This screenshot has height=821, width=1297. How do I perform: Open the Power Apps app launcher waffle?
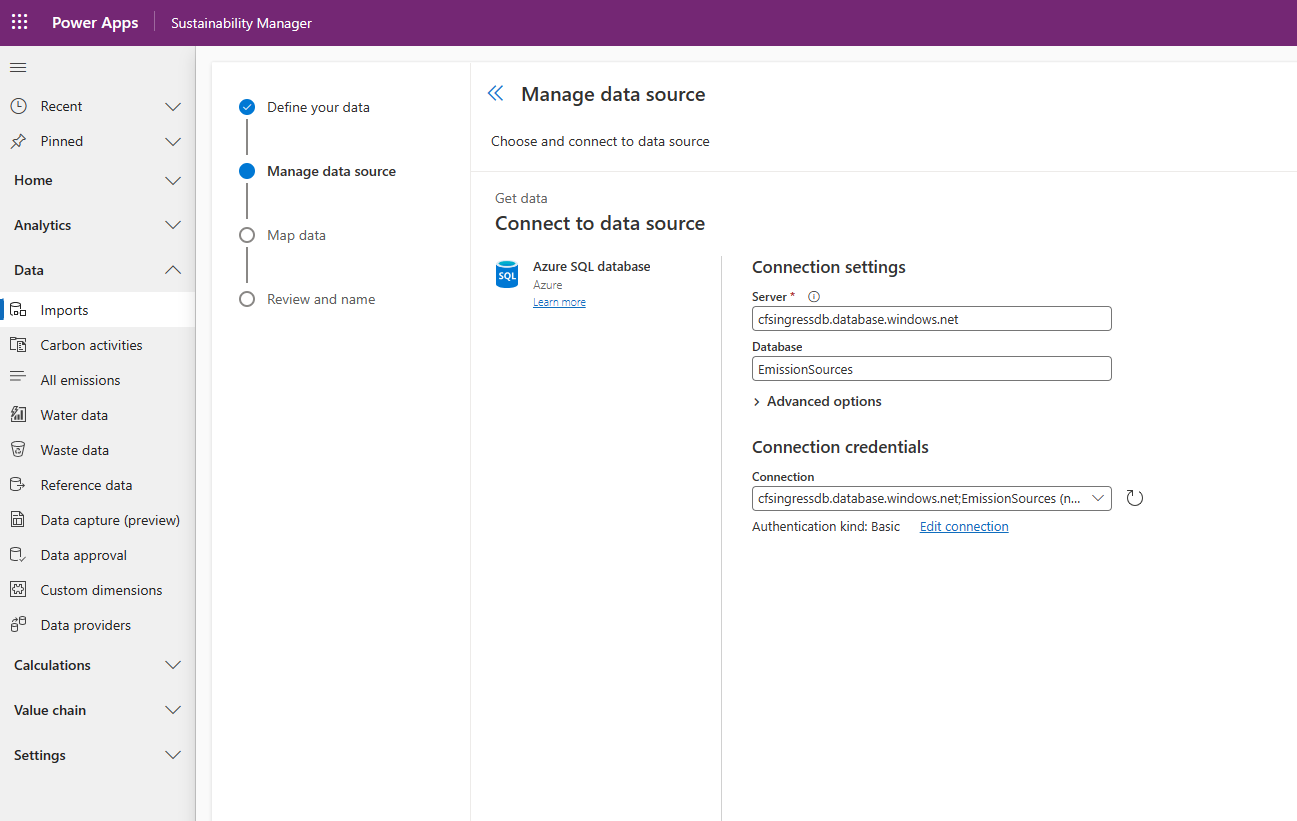pos(20,22)
